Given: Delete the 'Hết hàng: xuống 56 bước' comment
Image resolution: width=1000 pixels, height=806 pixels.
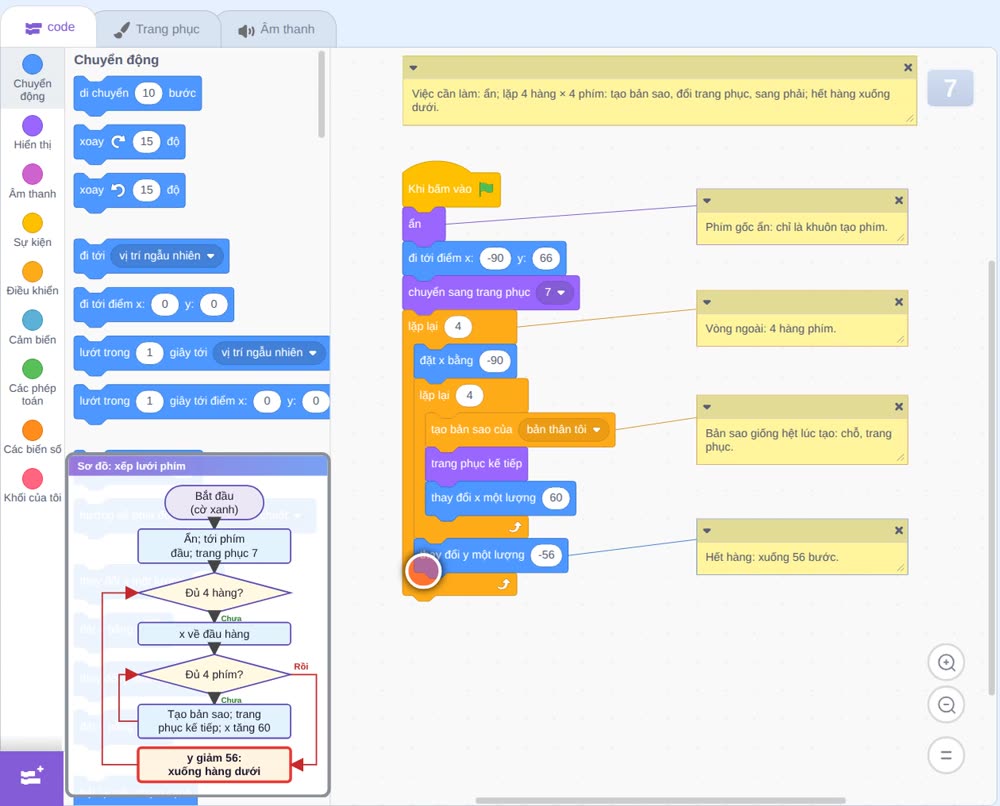Looking at the screenshot, I should (899, 531).
